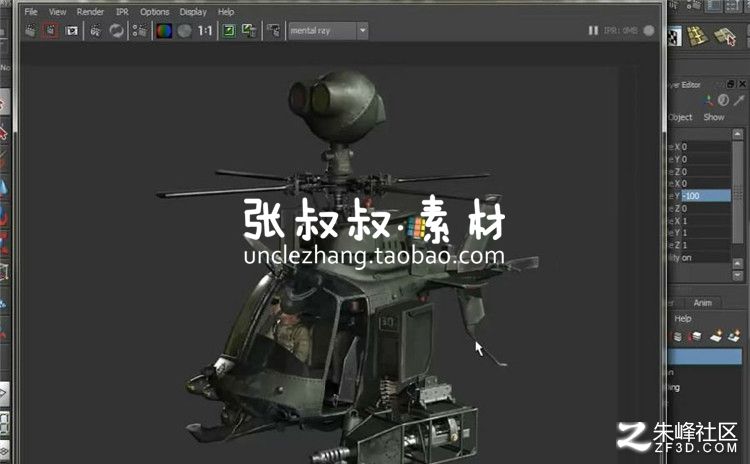This screenshot has height=464, width=750.
Task: Click the Redo Previous Render clapperboard icon
Action: tap(31, 31)
